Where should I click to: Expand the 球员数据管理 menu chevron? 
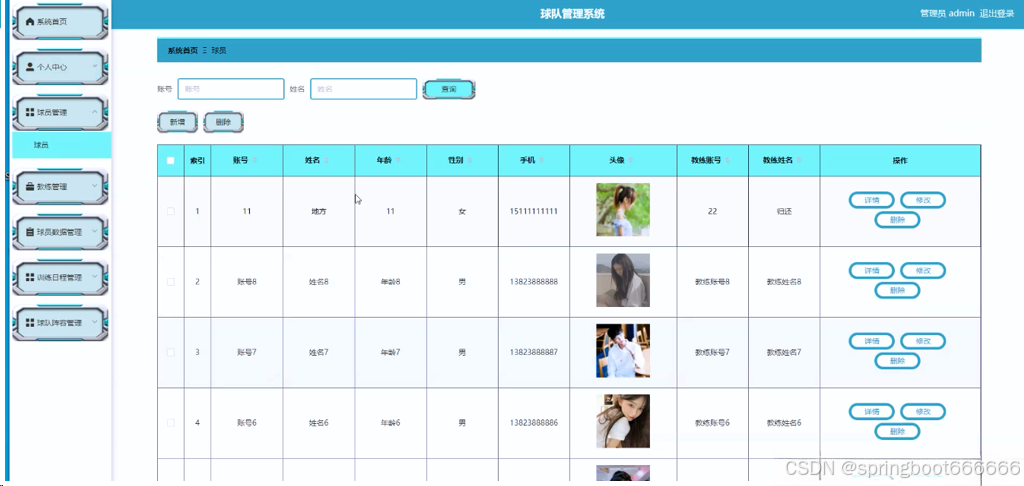(95, 232)
